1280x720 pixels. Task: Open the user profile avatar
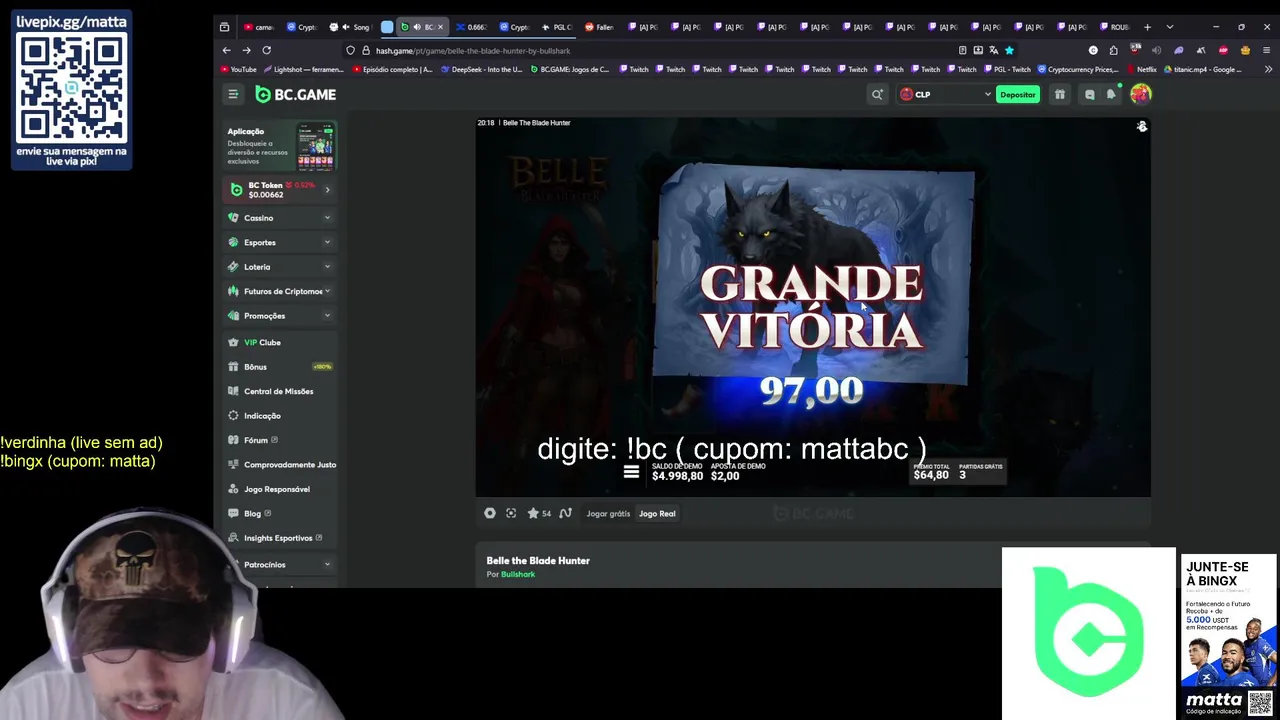1141,94
